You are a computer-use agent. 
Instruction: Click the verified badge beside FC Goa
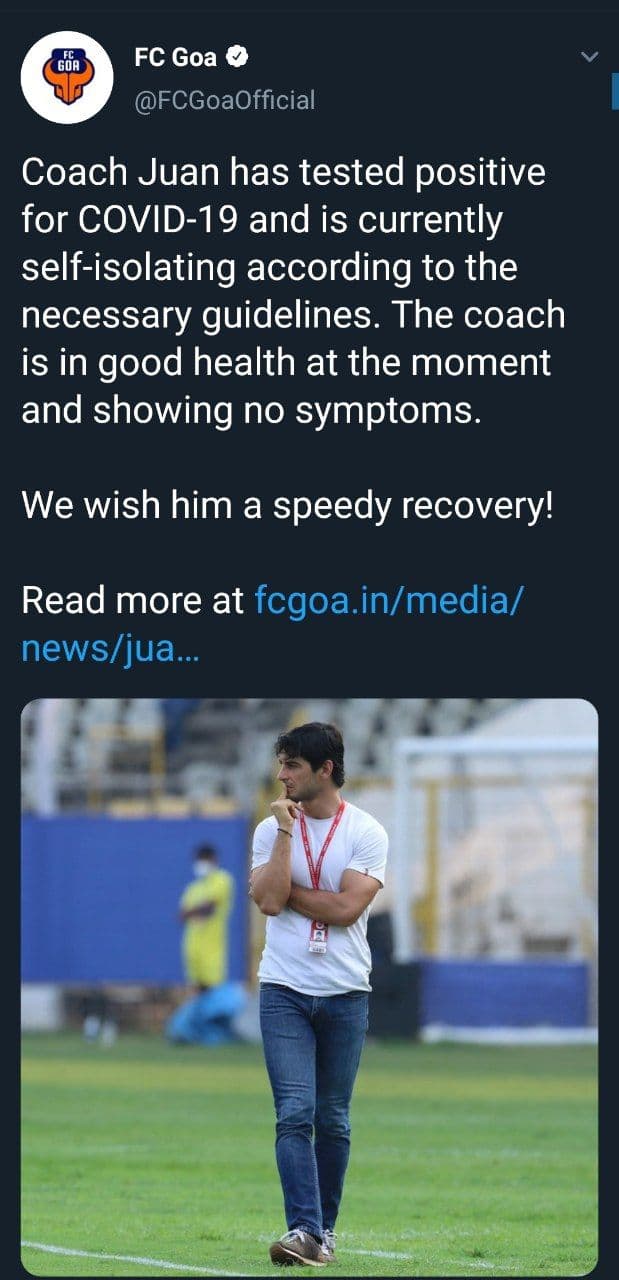236,58
